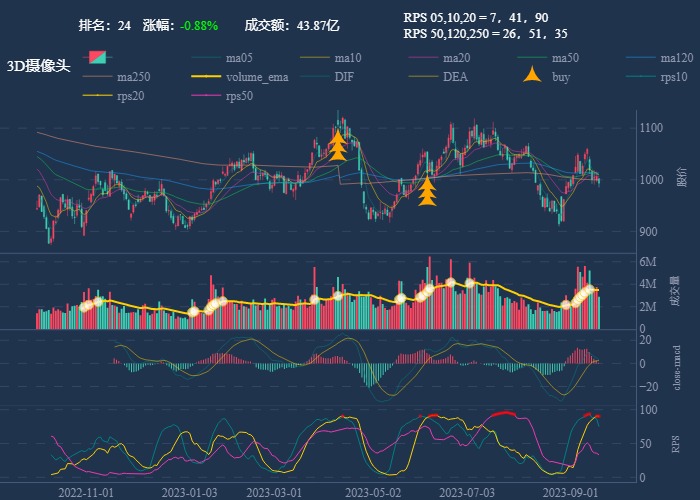Click the buy signal arrows near price 1000
700x500 pixels.
click(x=427, y=191)
